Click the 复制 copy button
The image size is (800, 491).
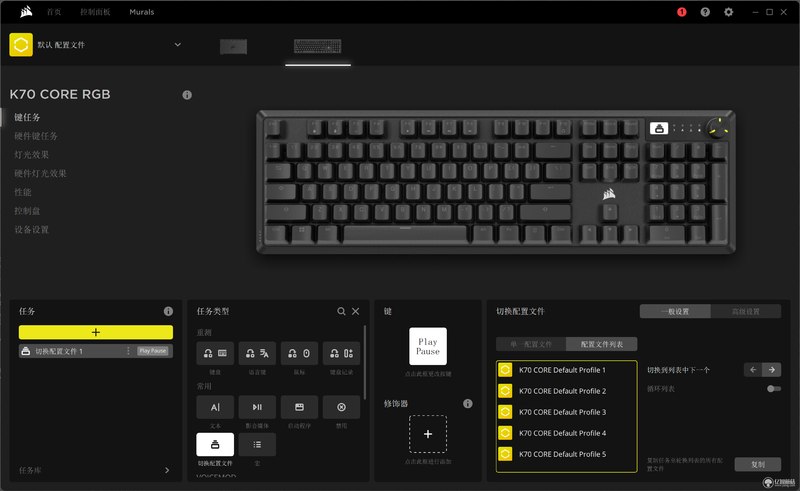coord(758,464)
